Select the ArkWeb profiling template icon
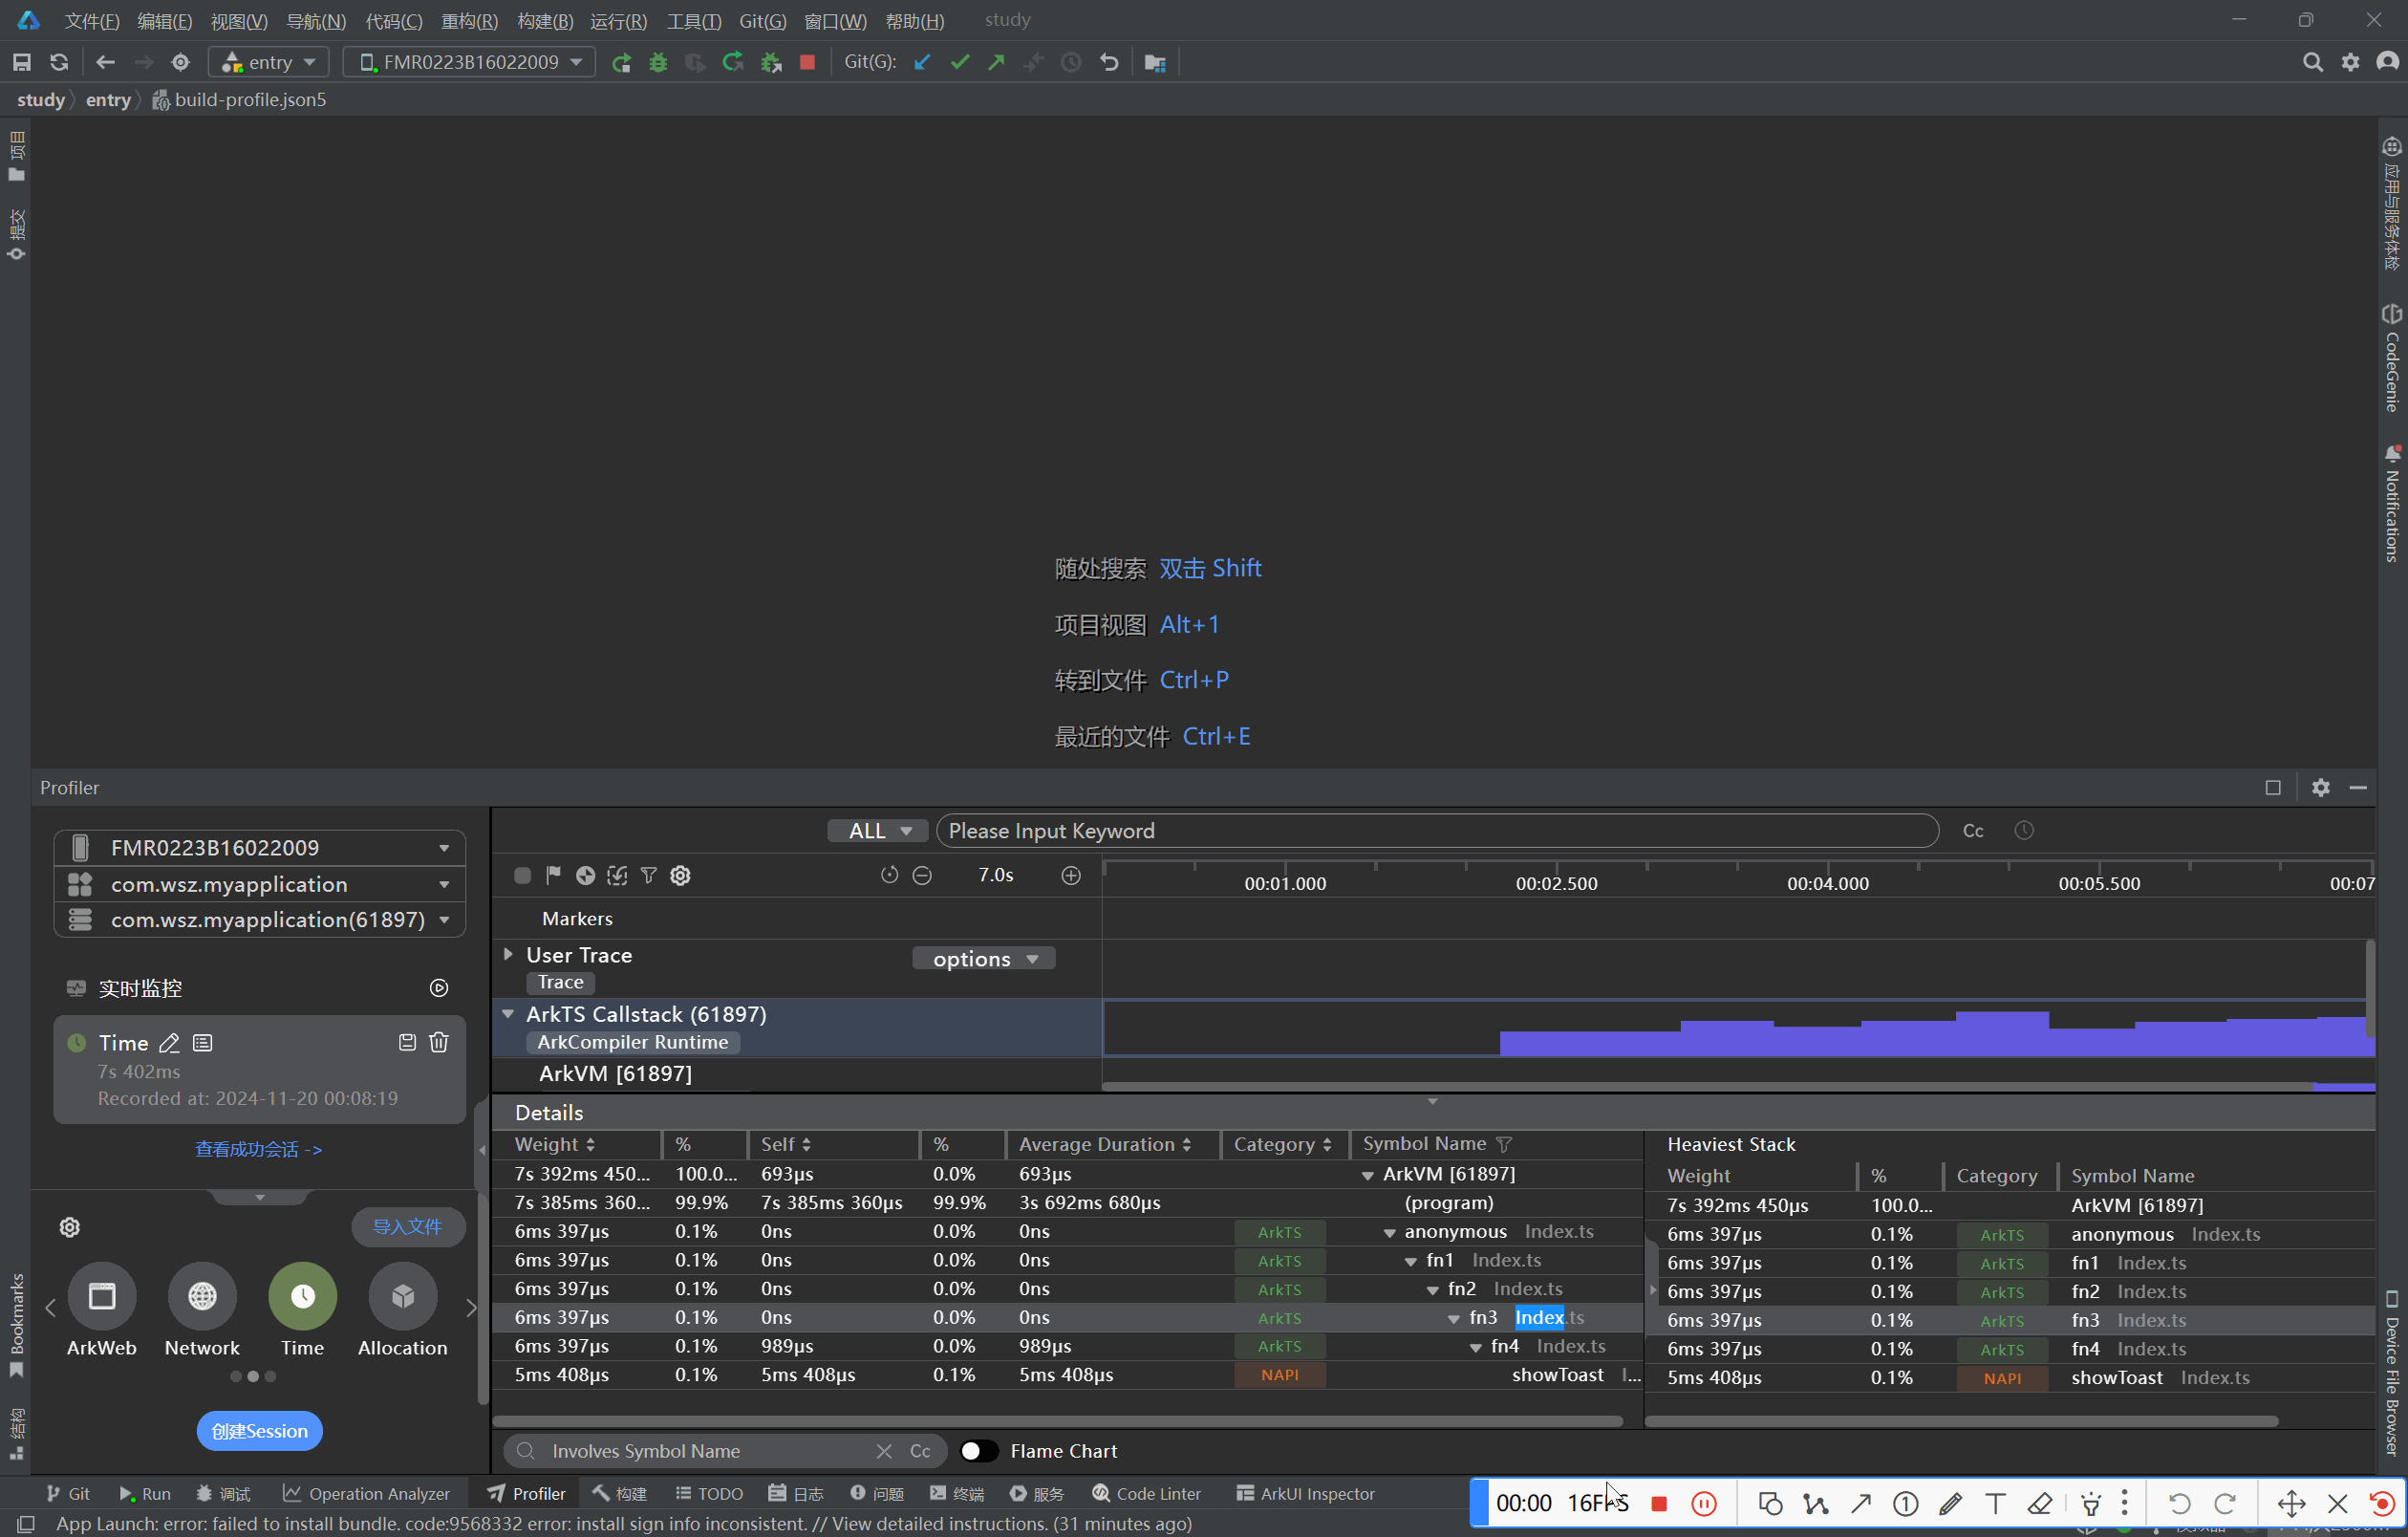2408x1537 pixels. point(102,1297)
